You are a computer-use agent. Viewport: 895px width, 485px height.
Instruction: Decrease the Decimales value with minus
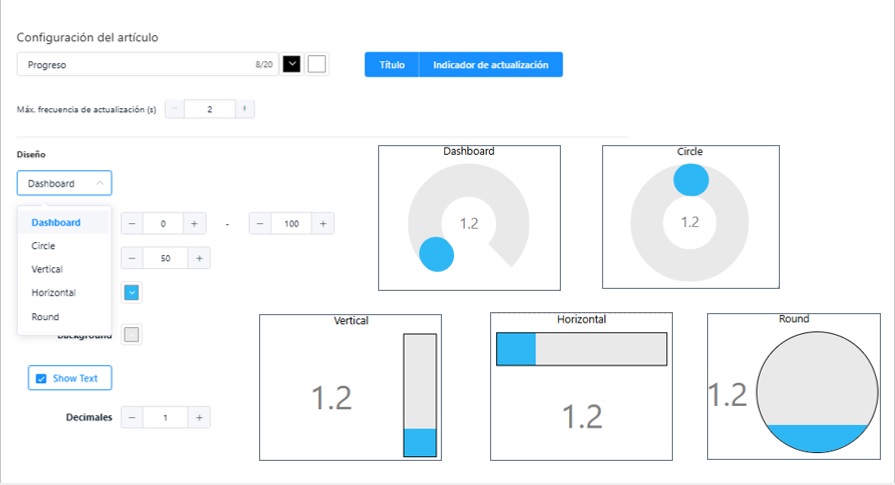point(132,417)
